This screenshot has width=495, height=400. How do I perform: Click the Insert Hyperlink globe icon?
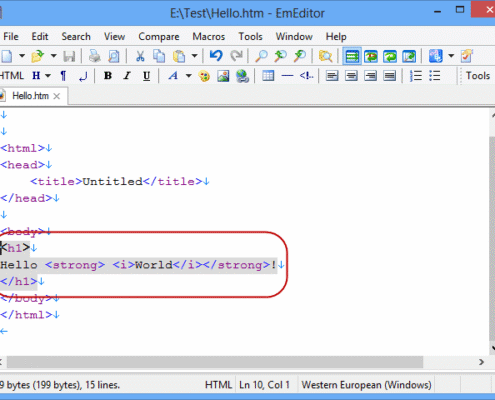[x=242, y=76]
